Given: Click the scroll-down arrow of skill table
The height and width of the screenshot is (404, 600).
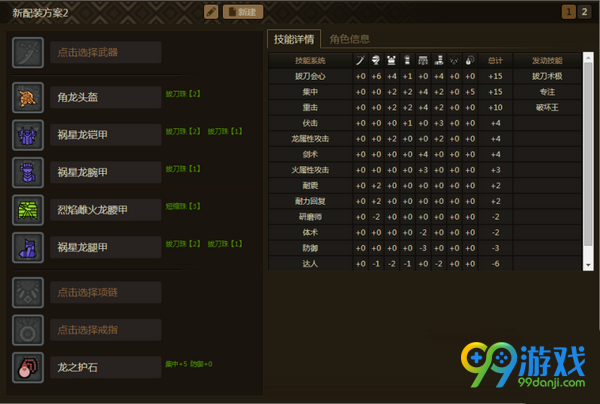Looking at the screenshot, I should click(x=588, y=266).
